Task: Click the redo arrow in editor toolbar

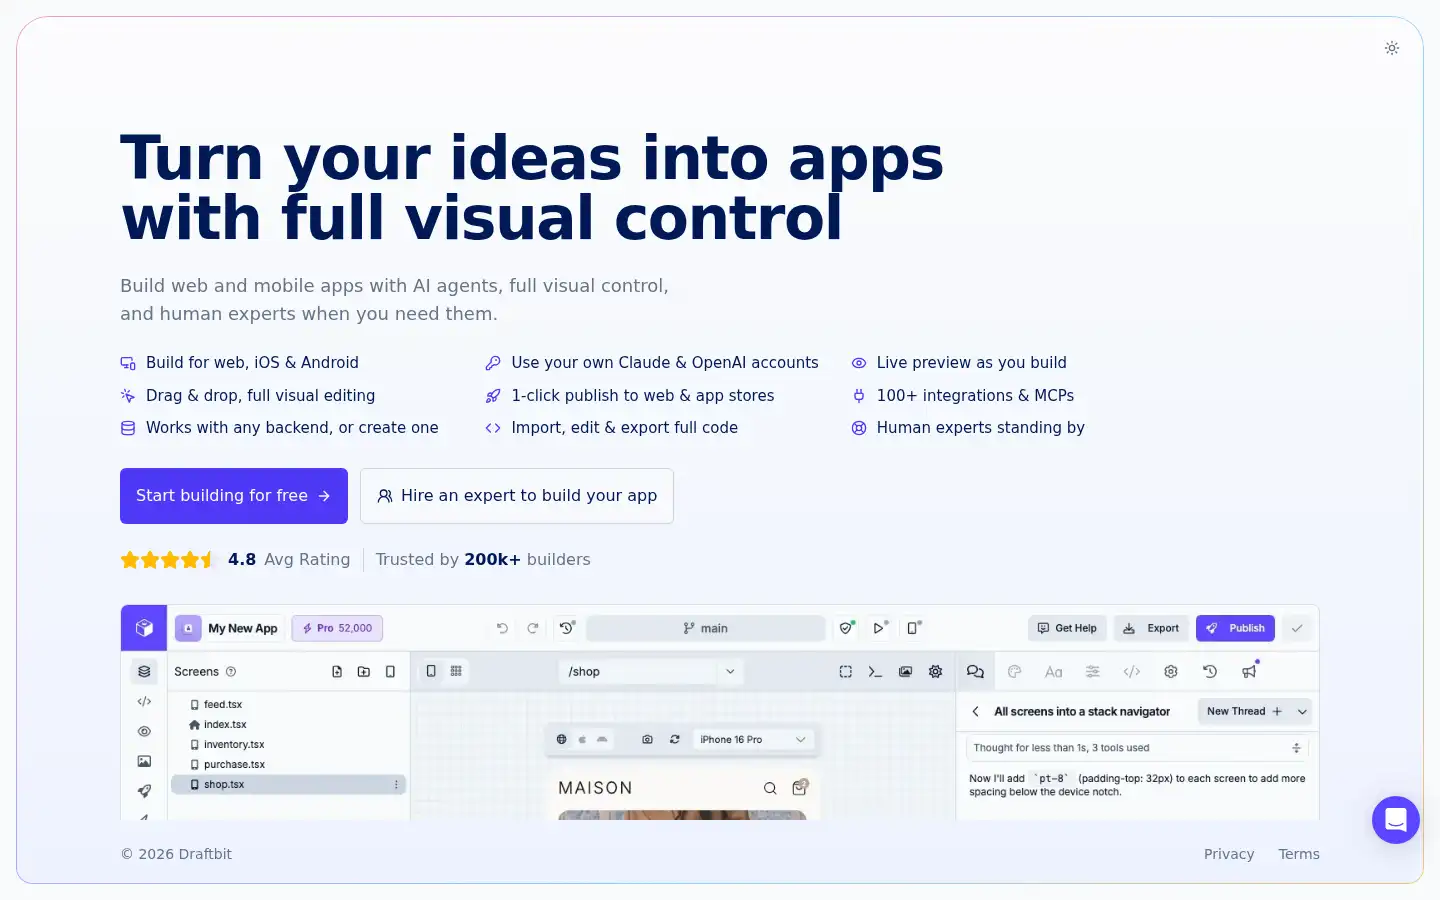Action: pyautogui.click(x=533, y=628)
